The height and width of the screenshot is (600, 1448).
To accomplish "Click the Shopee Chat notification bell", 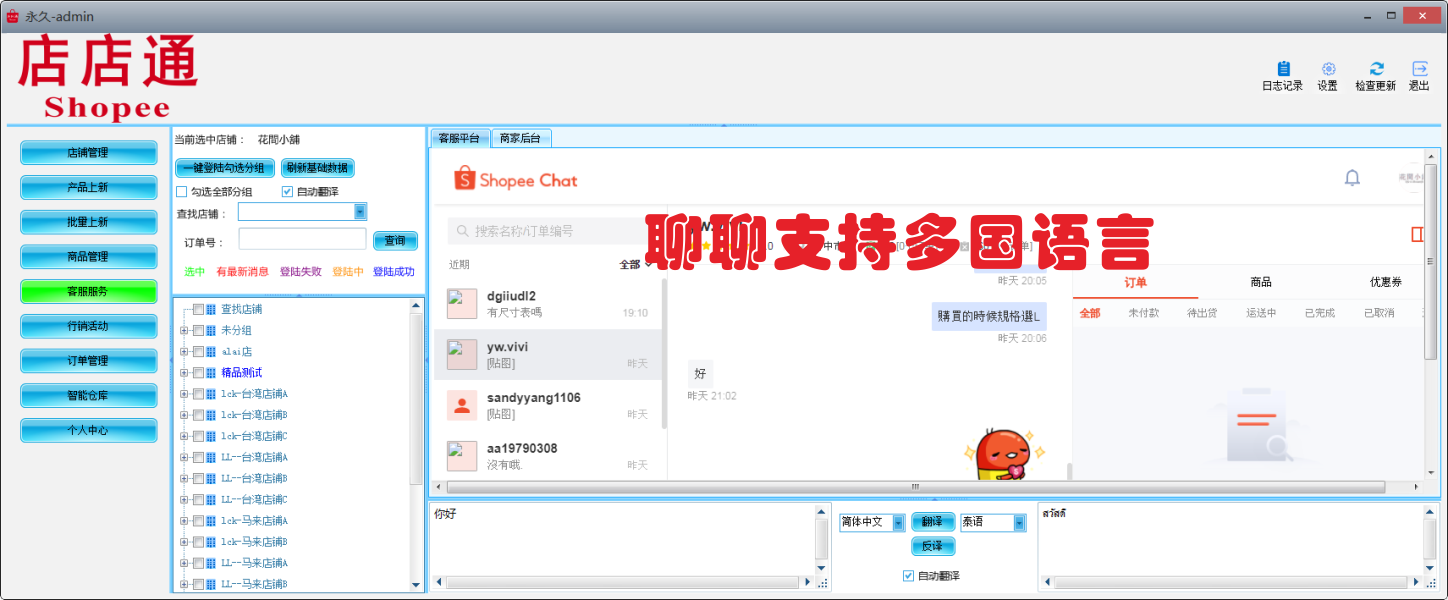I will 1352,178.
